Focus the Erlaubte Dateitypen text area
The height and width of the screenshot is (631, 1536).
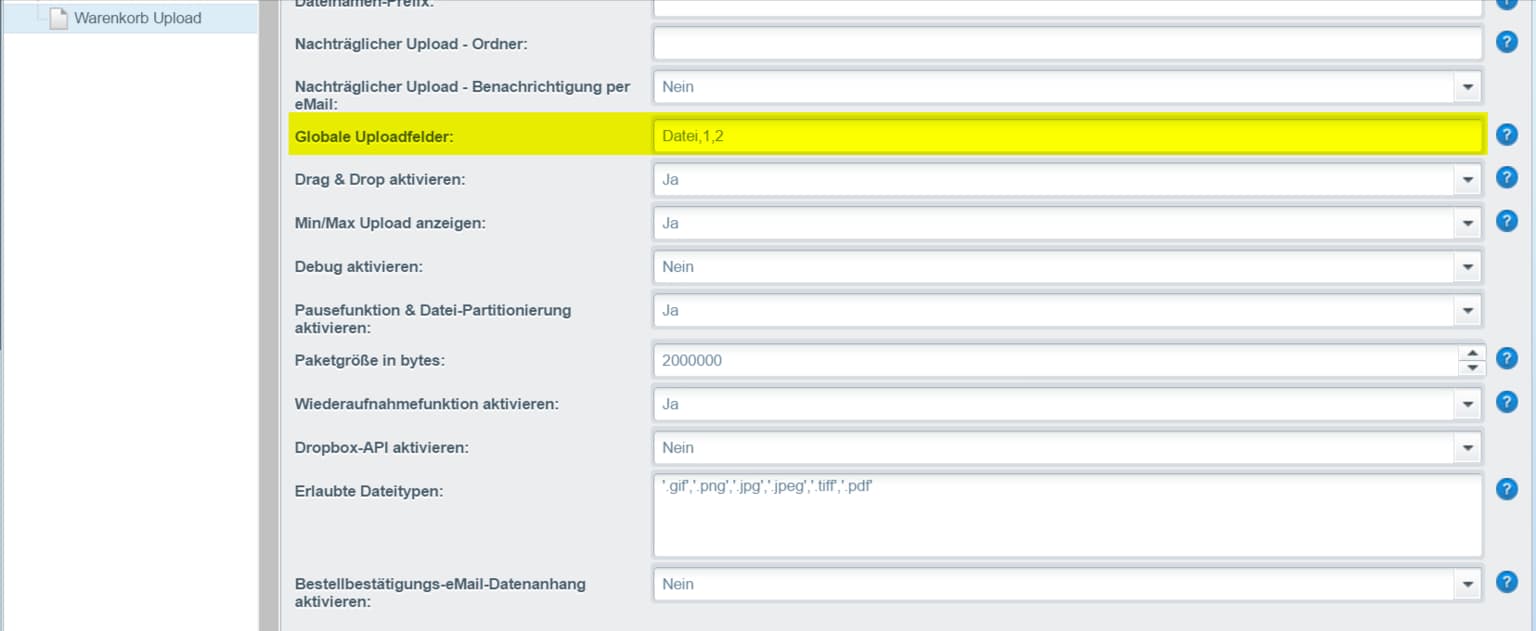tap(1066, 515)
